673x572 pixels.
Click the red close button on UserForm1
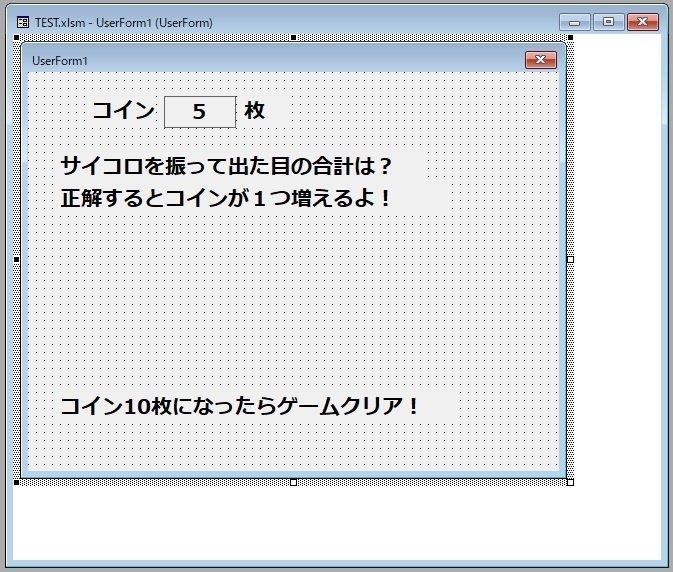point(541,60)
